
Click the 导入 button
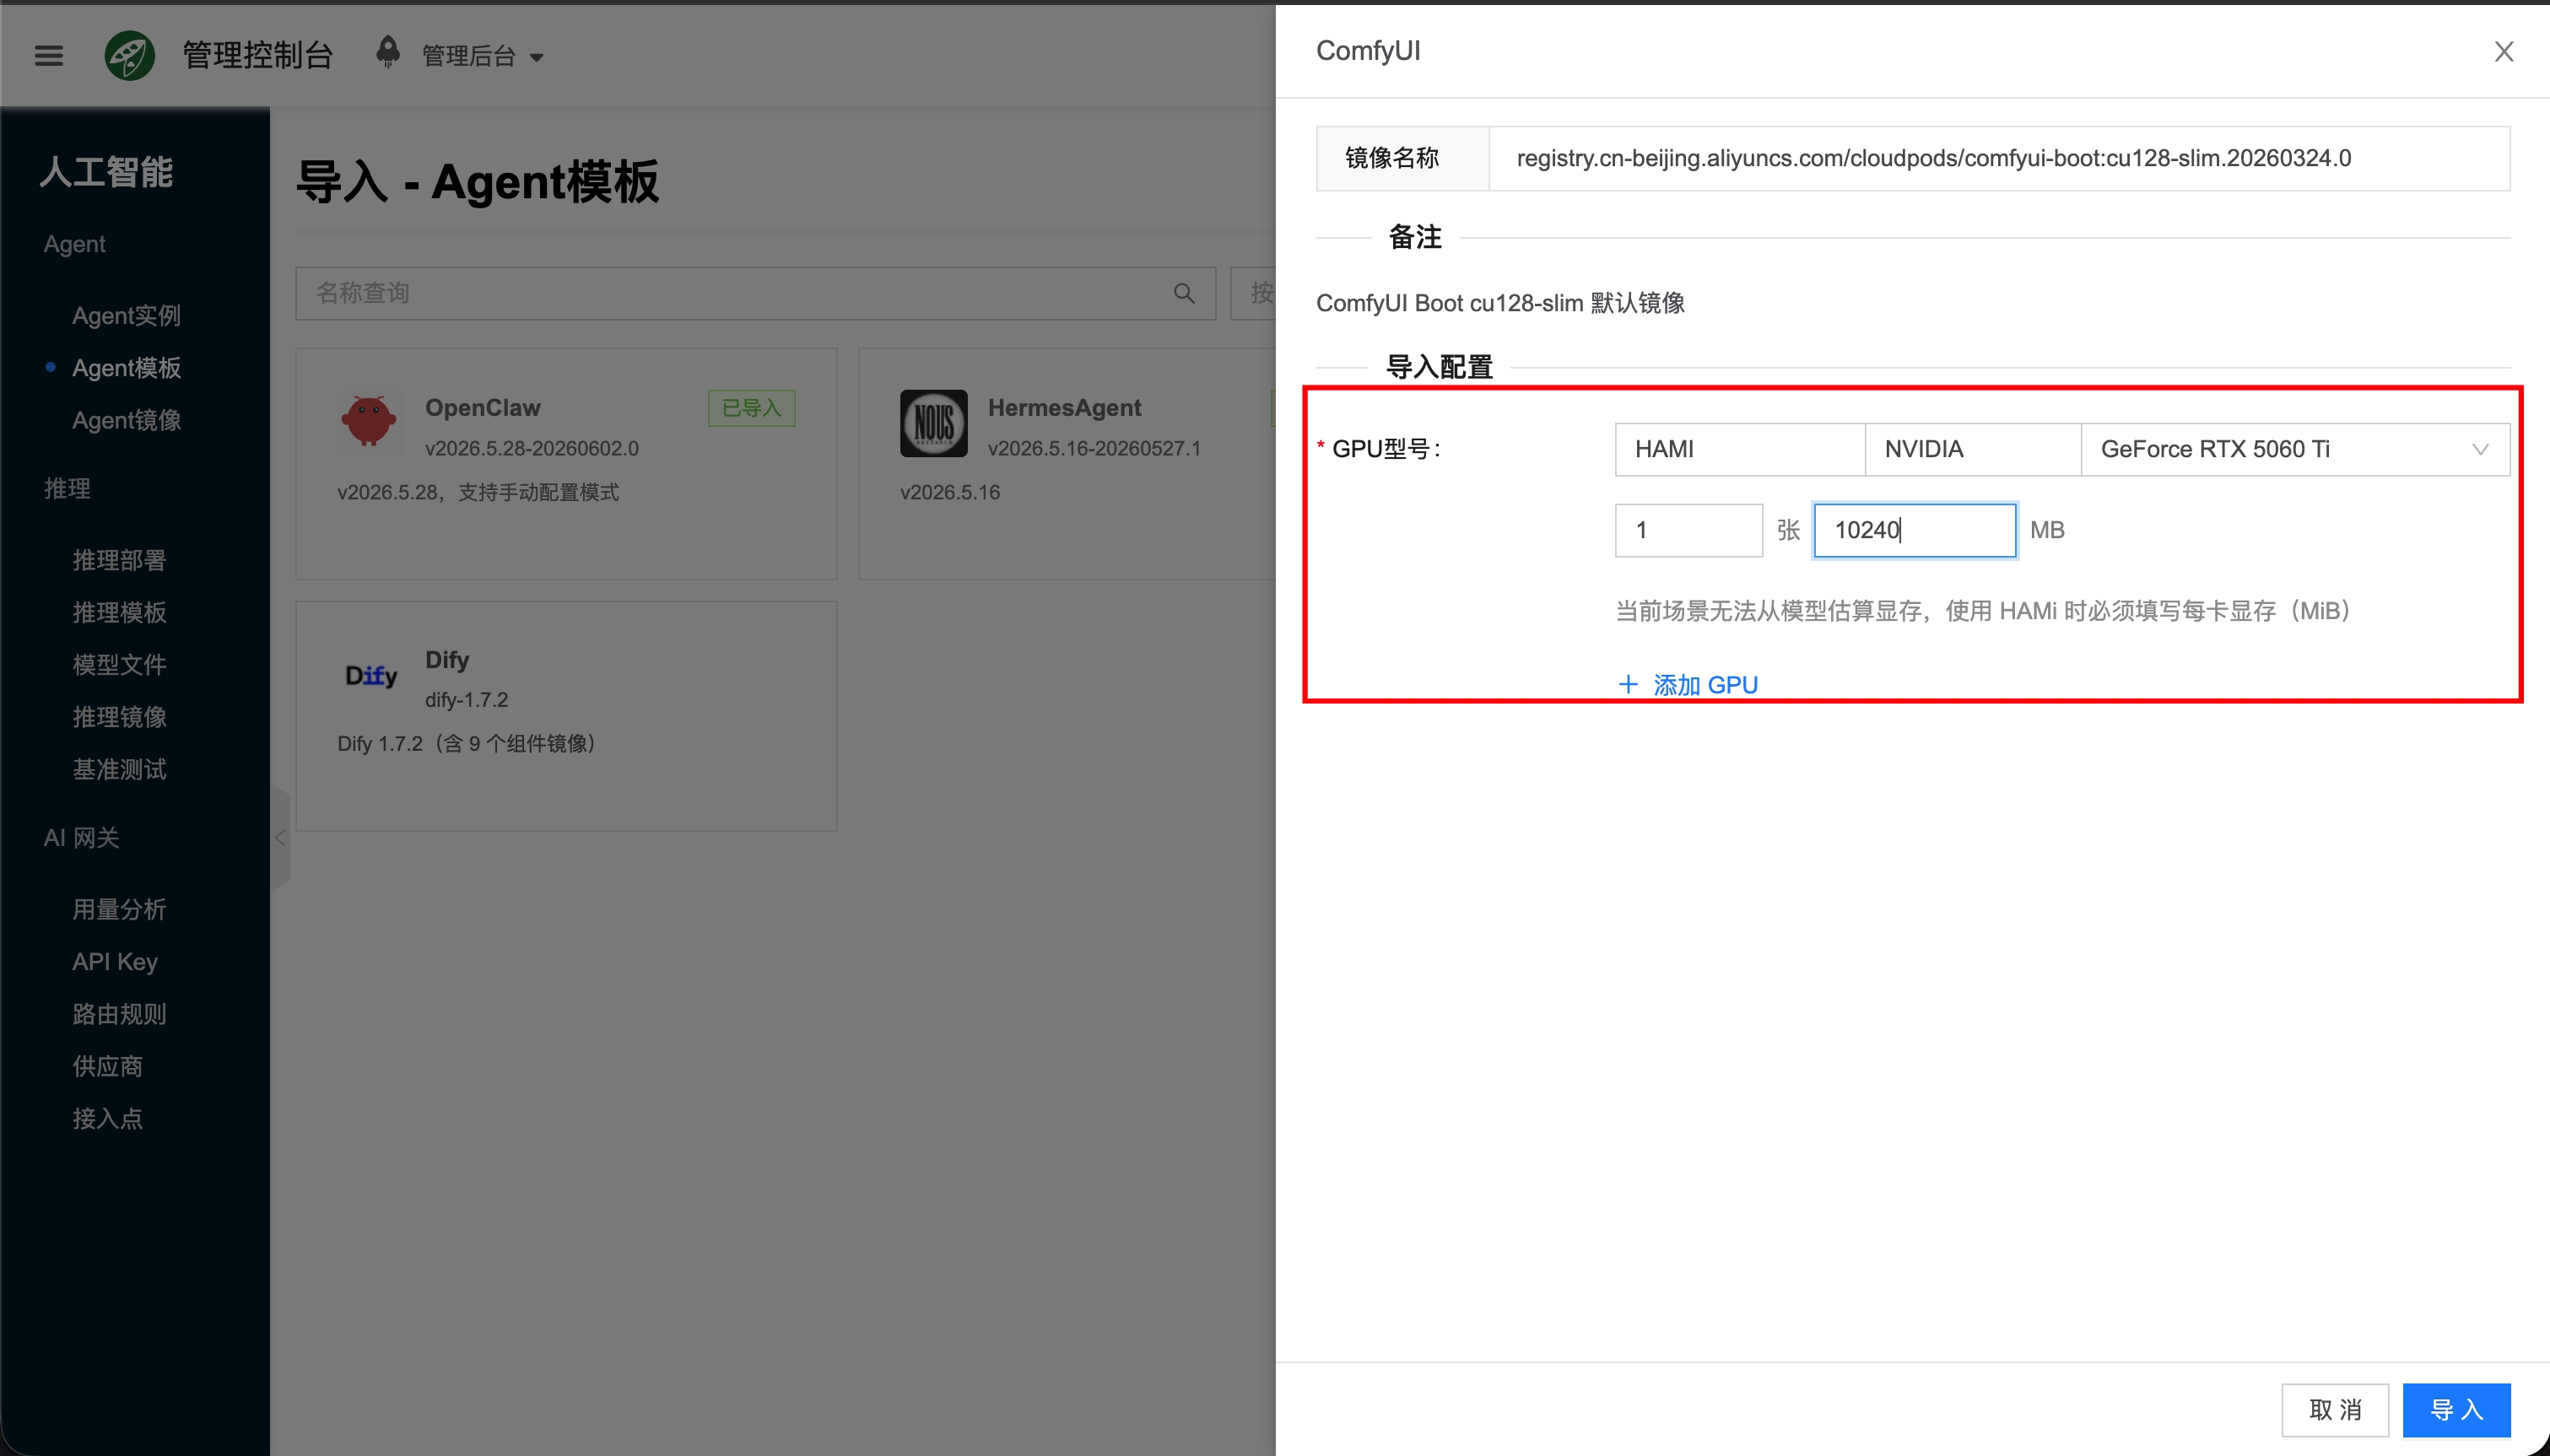(2456, 1410)
